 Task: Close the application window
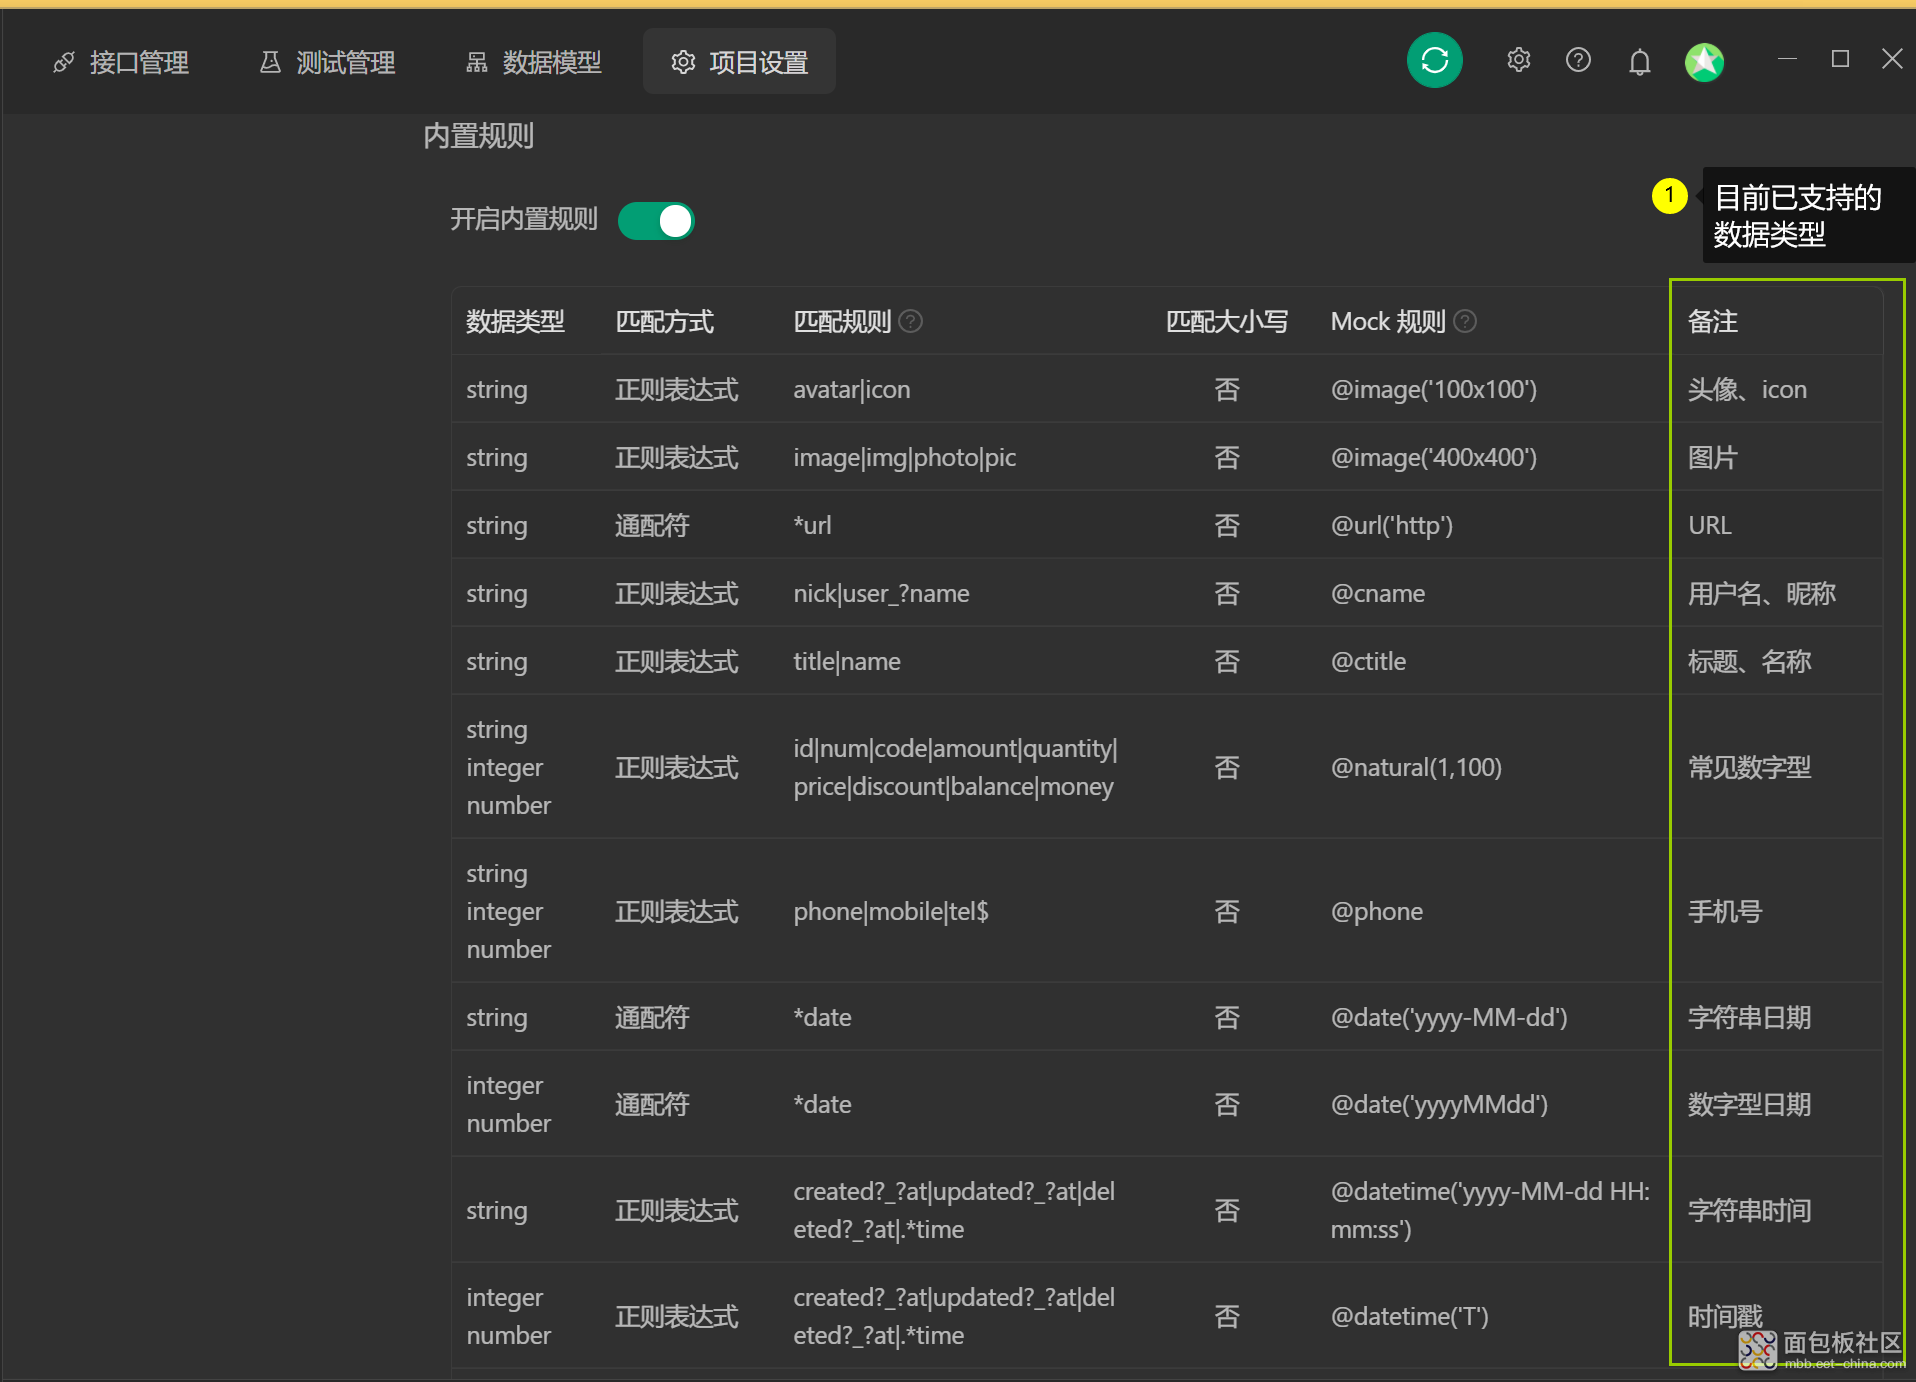pyautogui.click(x=1892, y=59)
